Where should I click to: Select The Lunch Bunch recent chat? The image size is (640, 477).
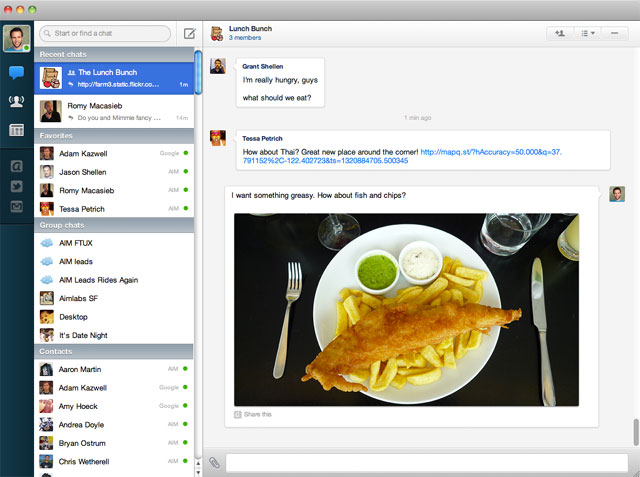(115, 78)
